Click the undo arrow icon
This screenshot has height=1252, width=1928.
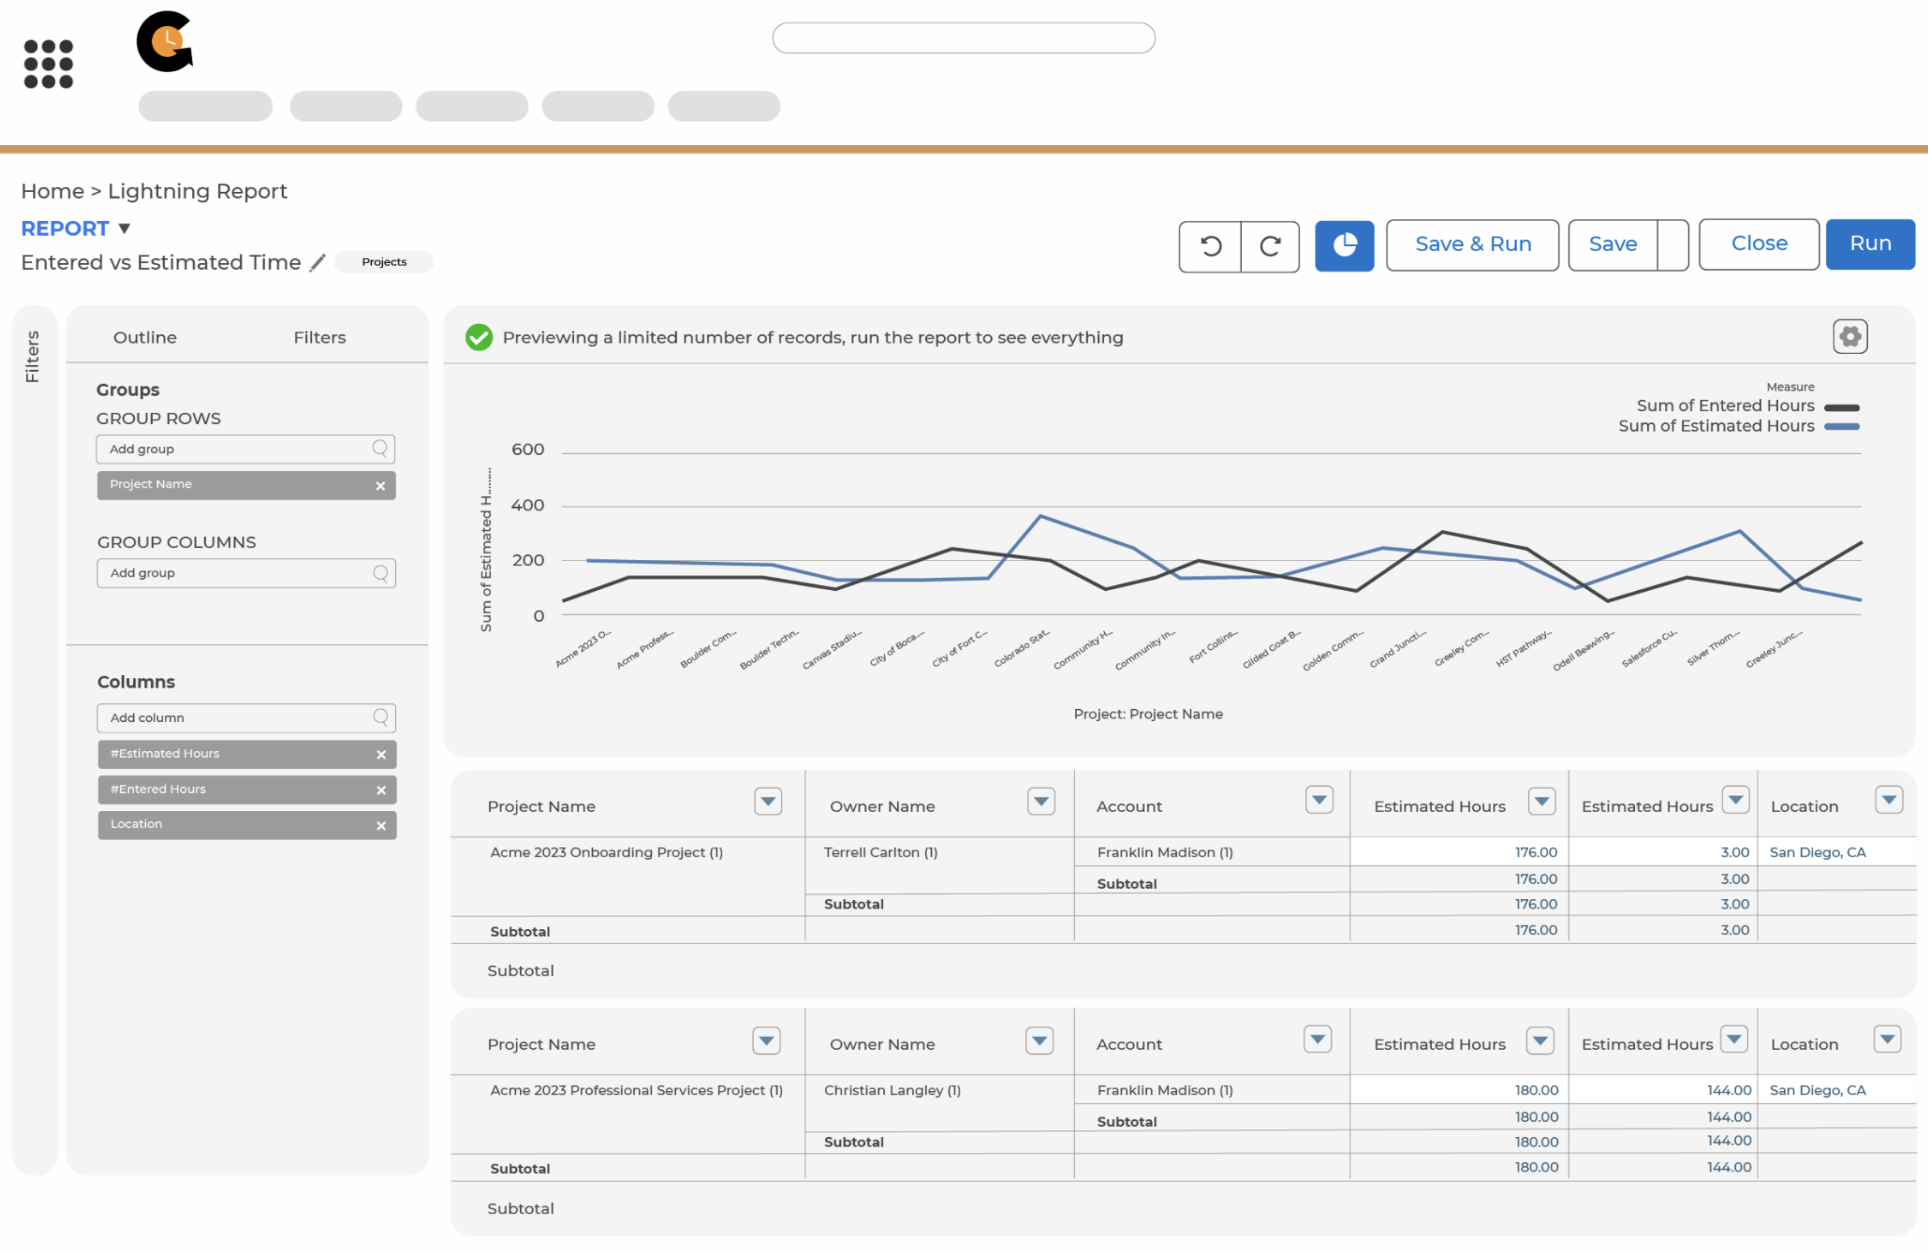(x=1210, y=246)
